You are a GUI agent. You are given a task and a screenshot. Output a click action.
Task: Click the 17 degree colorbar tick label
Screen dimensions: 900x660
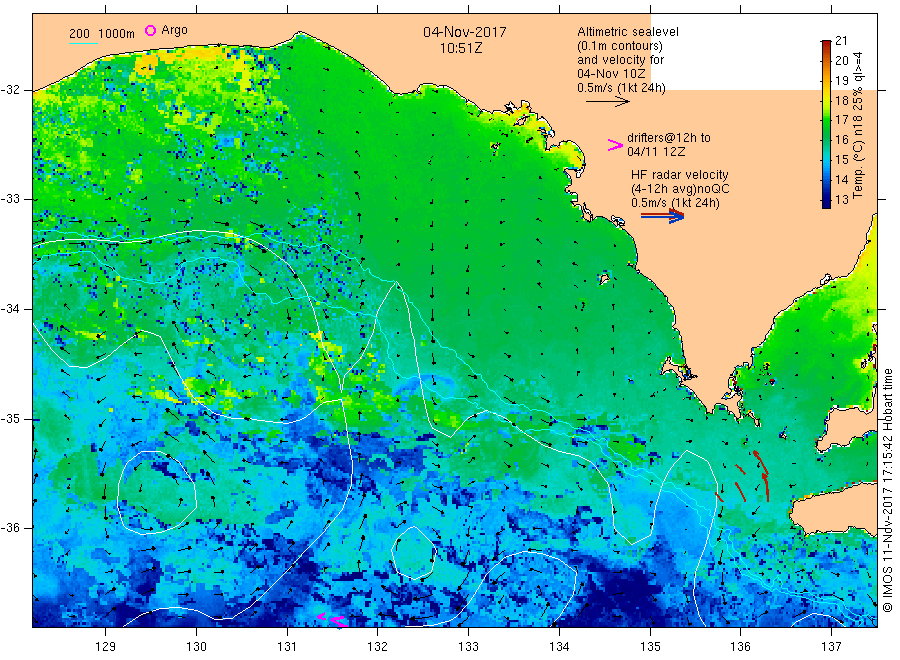click(x=841, y=120)
